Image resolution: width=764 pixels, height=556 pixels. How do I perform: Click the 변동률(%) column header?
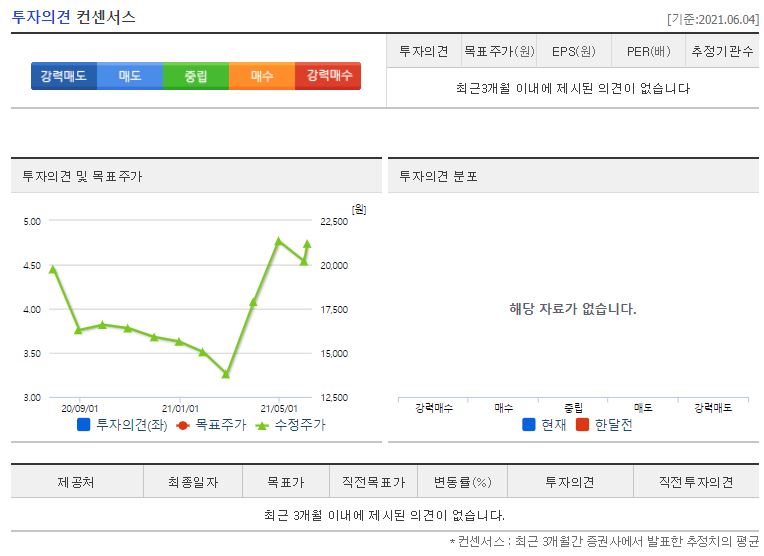pyautogui.click(x=462, y=482)
